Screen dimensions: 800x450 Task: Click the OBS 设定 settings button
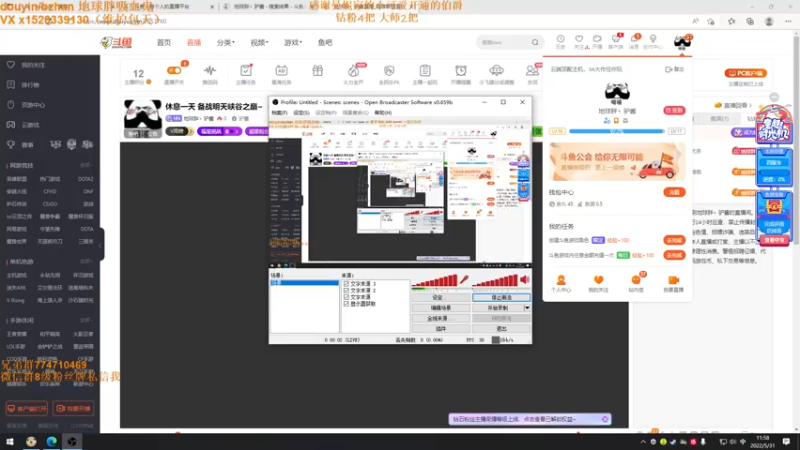click(441, 297)
